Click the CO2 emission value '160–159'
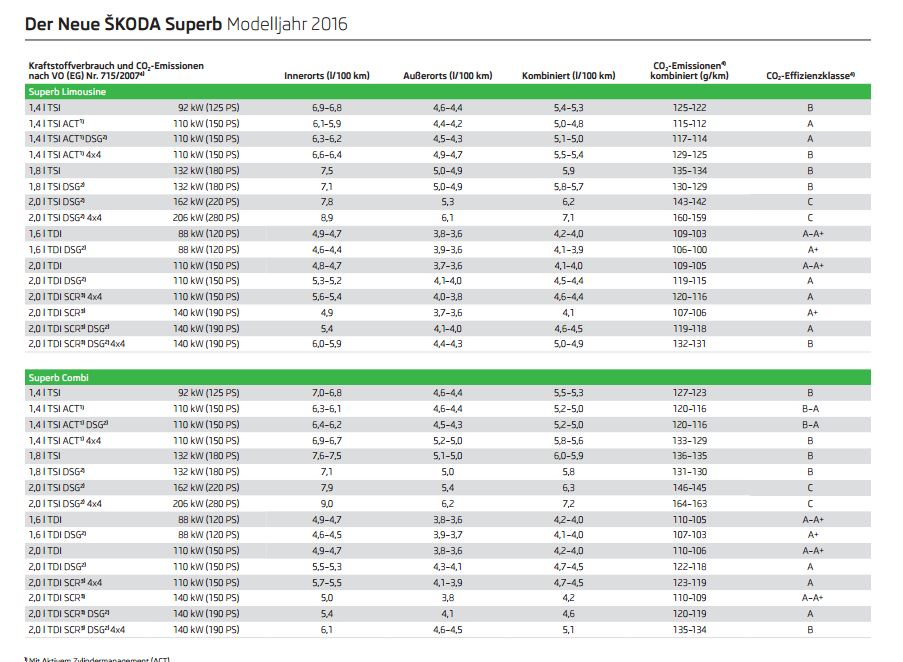Viewport: 903px width, 662px height. pos(689,217)
